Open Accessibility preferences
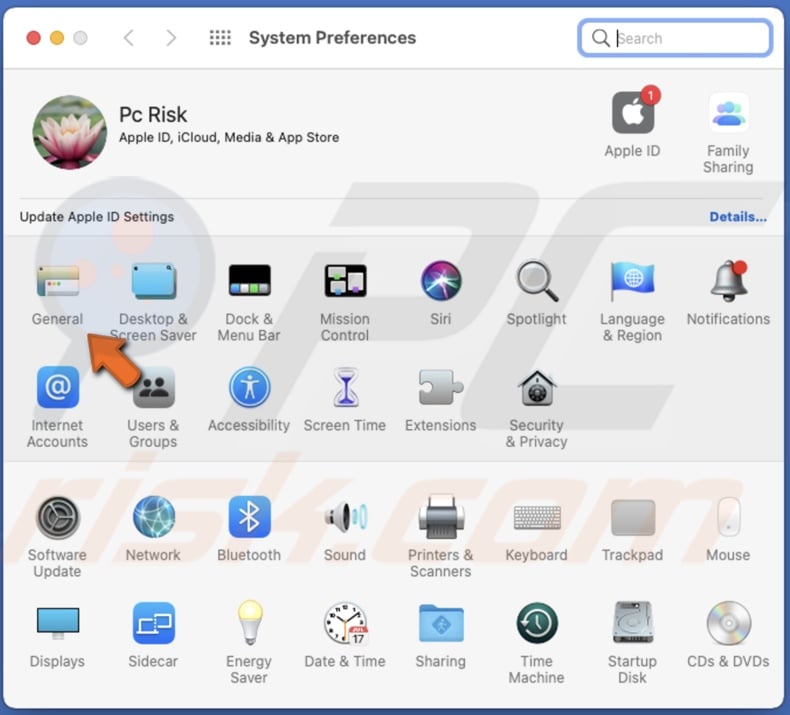The height and width of the screenshot is (715, 790). pyautogui.click(x=249, y=387)
